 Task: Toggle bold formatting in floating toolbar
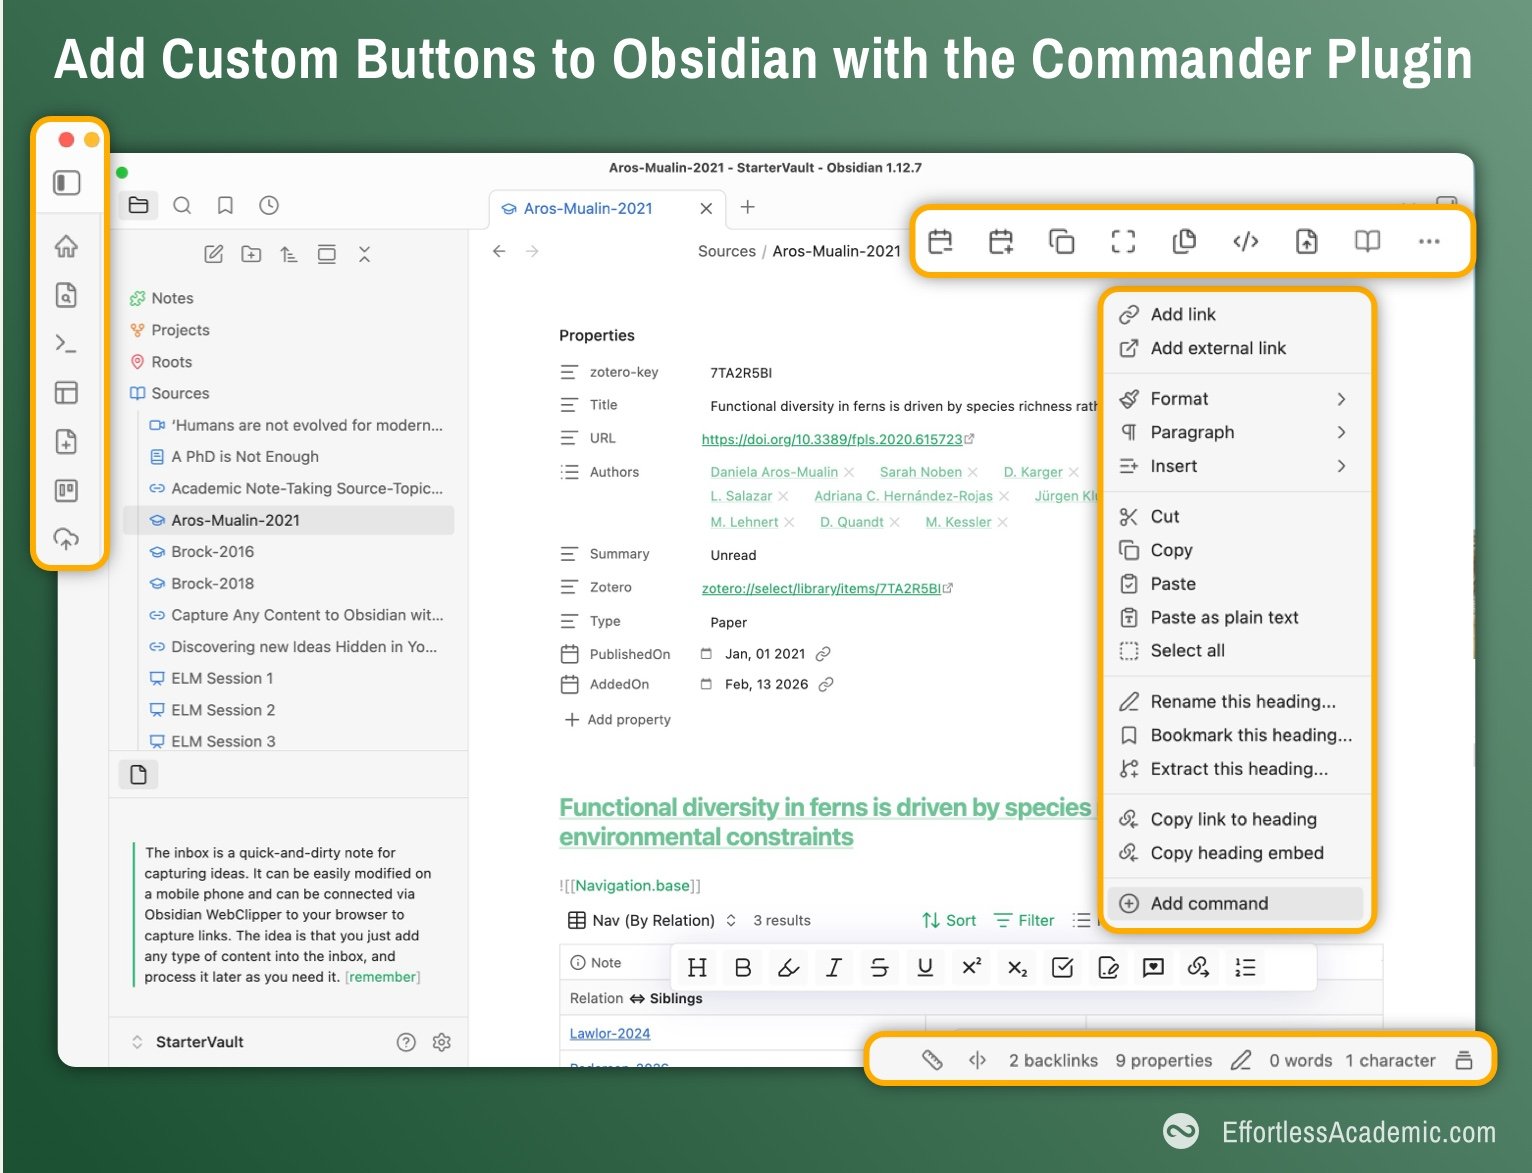(x=743, y=967)
